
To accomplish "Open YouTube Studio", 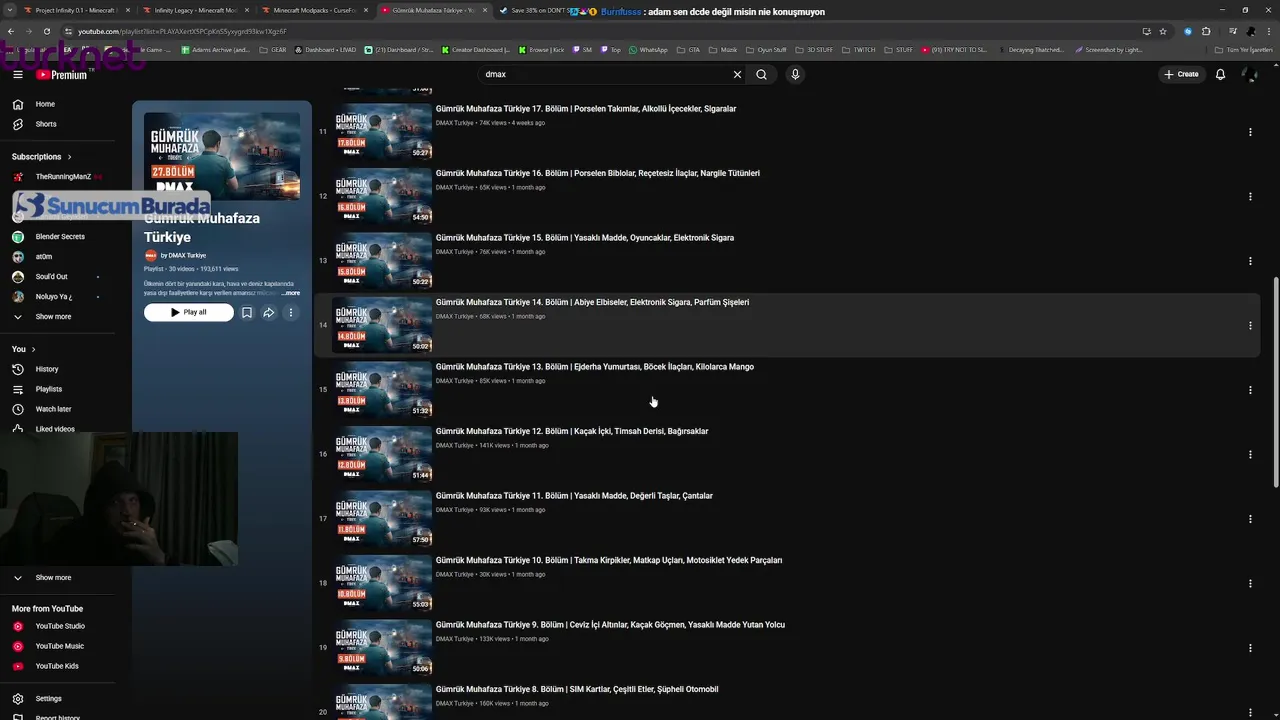I will 59,626.
